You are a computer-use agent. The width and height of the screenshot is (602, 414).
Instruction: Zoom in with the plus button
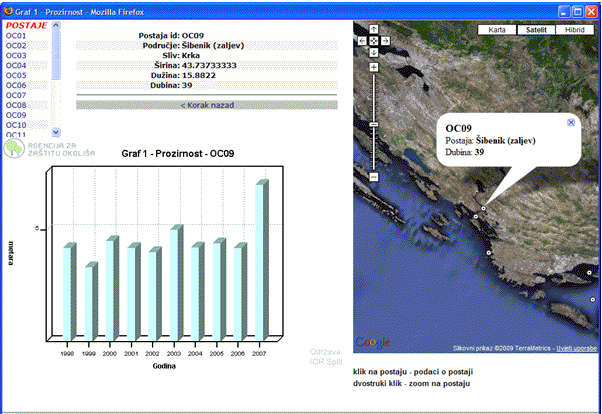(x=373, y=67)
